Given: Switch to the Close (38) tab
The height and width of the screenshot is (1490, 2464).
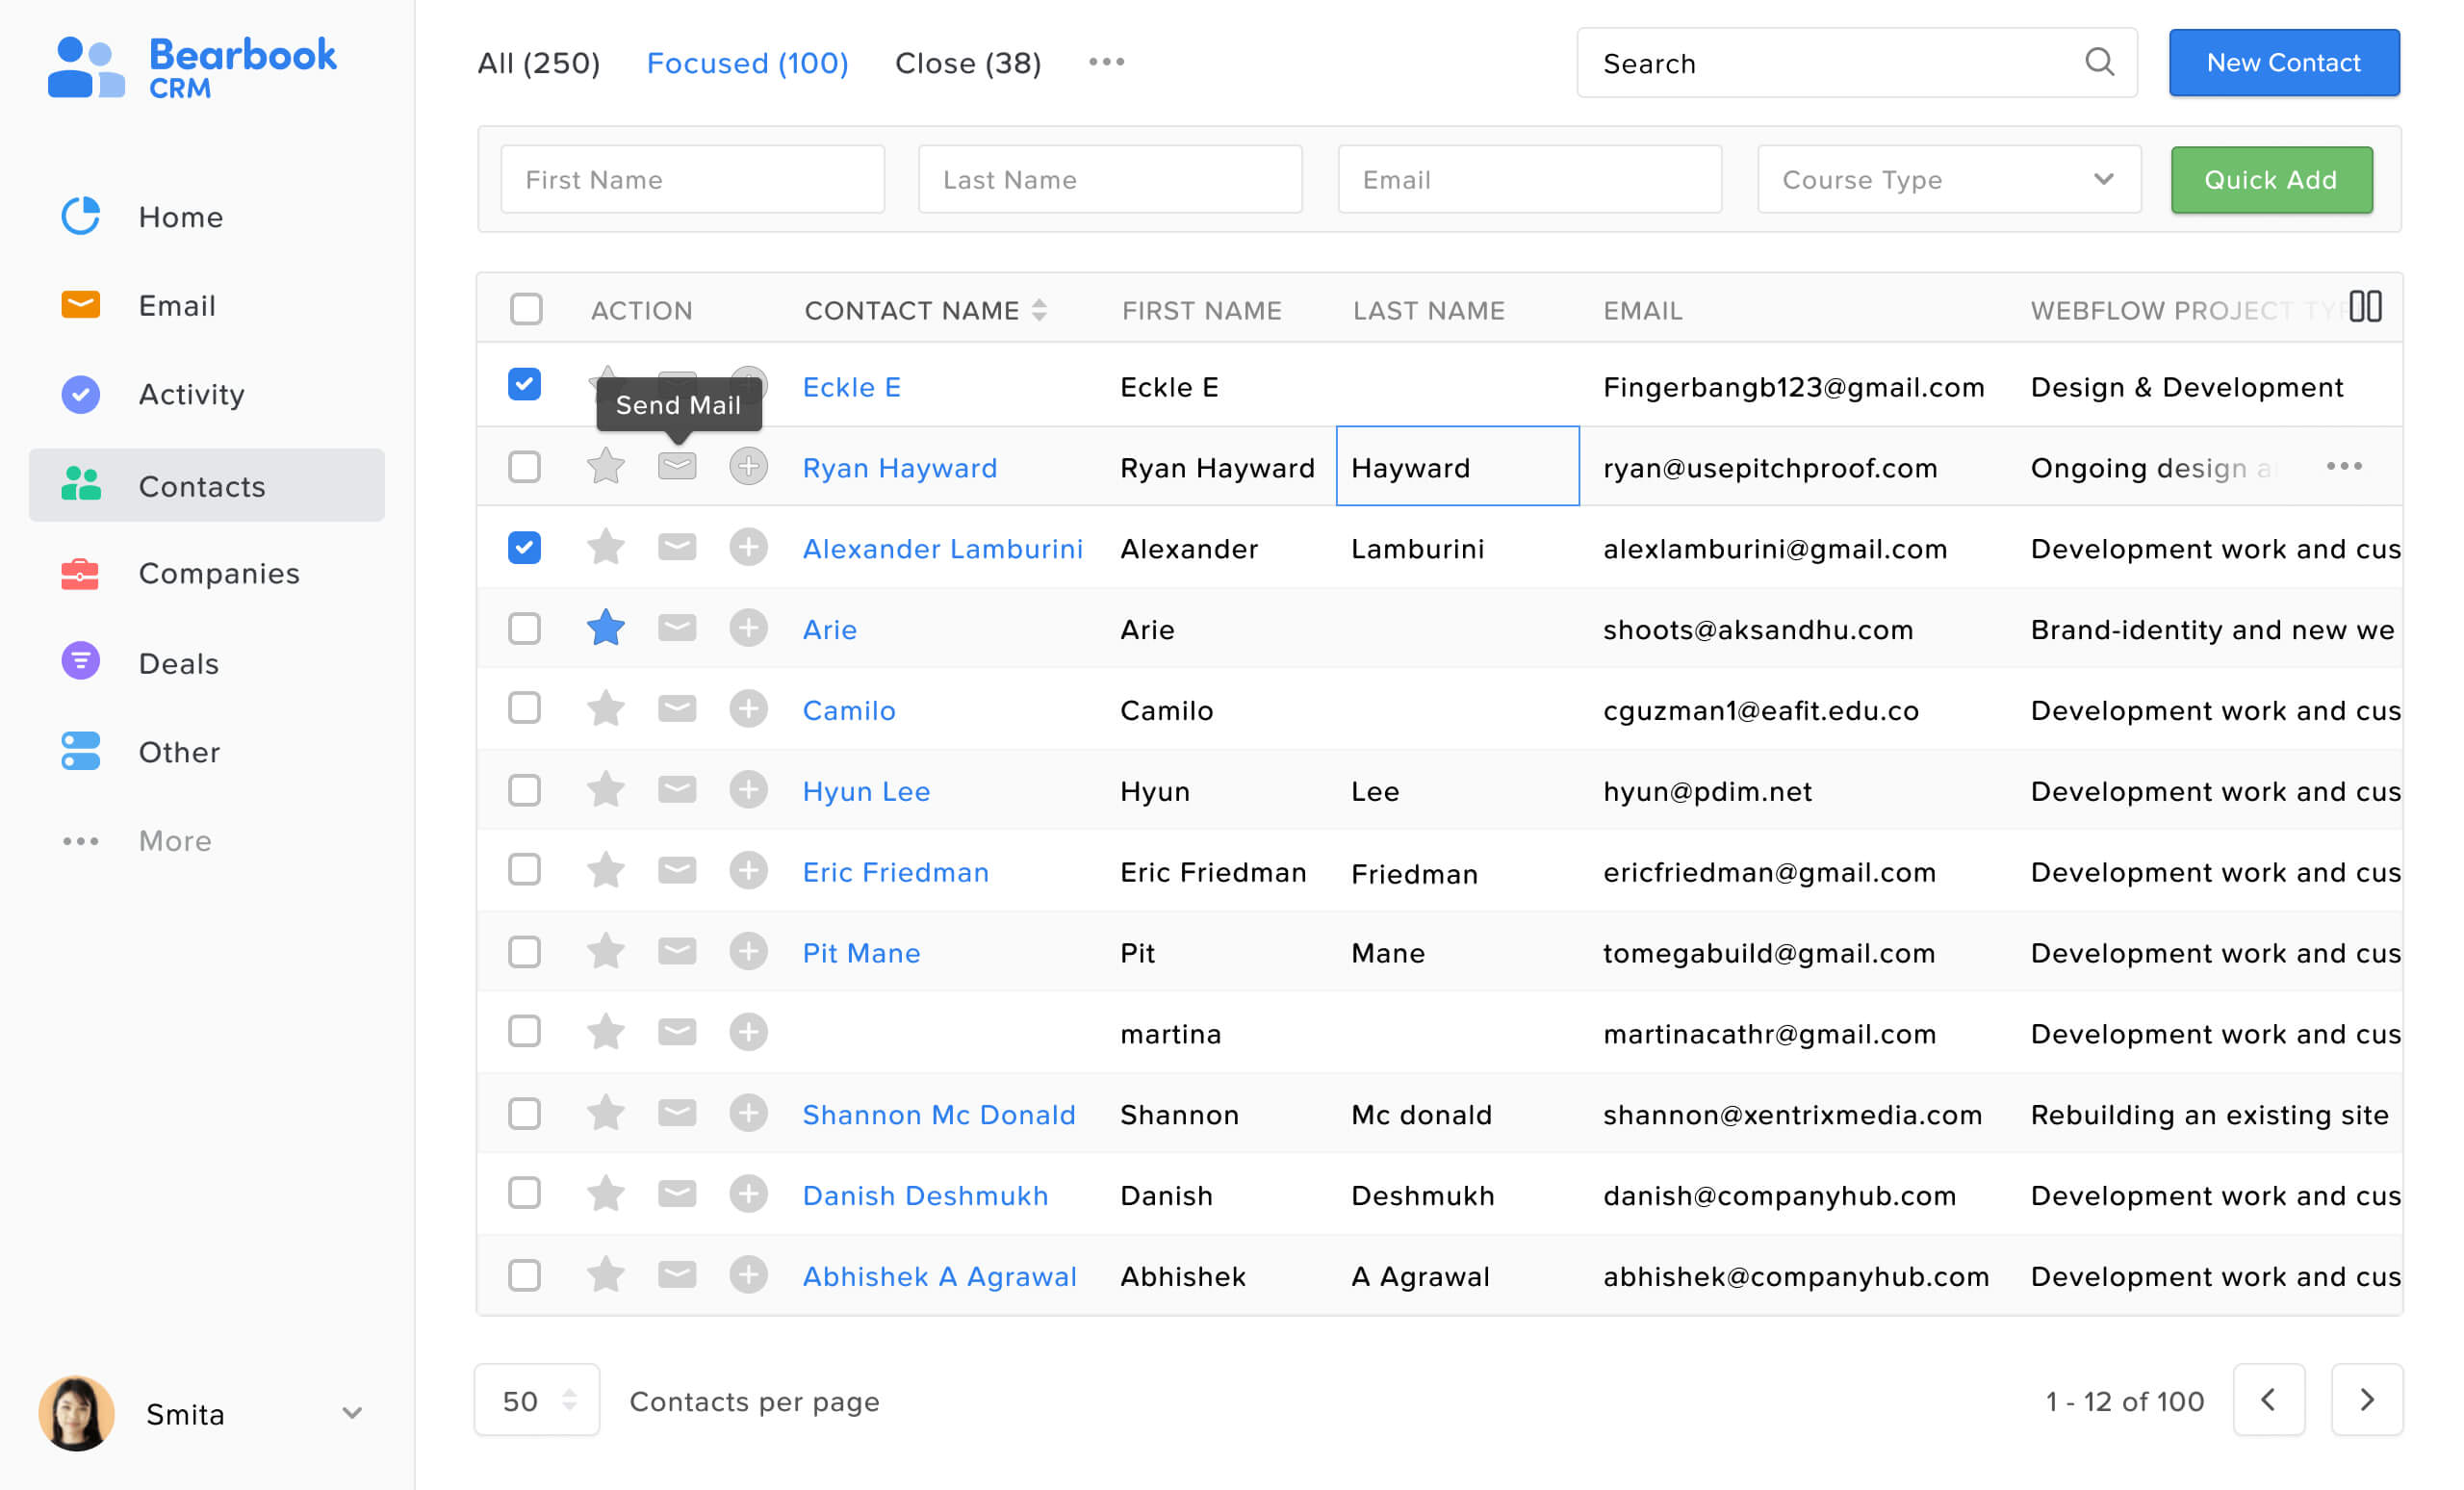Looking at the screenshot, I should tap(968, 62).
